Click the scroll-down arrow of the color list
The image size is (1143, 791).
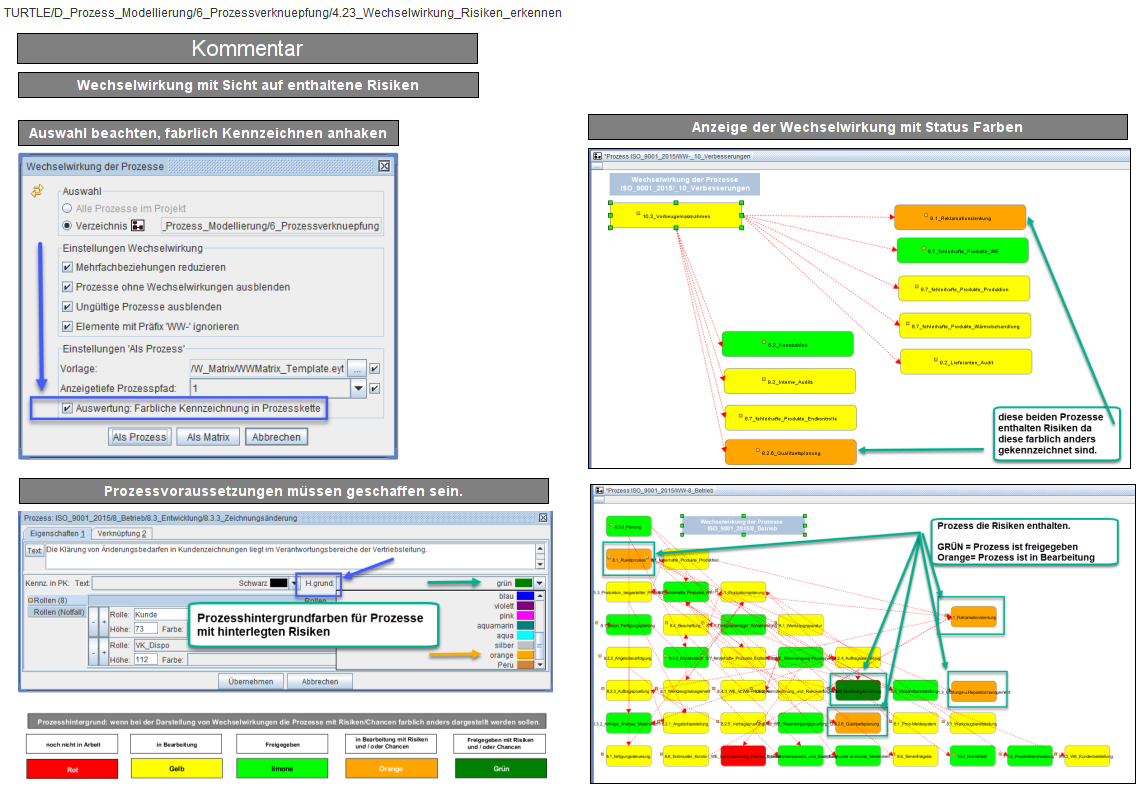click(540, 665)
